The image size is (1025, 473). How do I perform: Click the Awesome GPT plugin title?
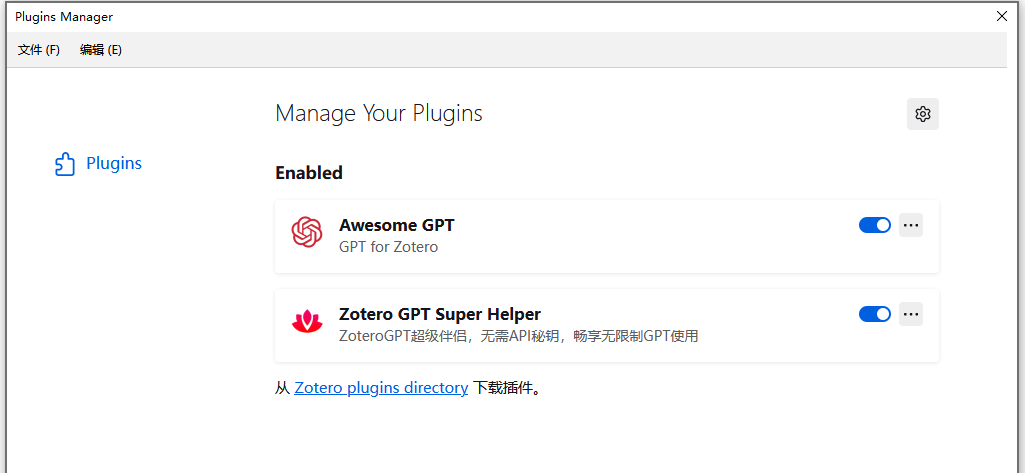point(397,225)
